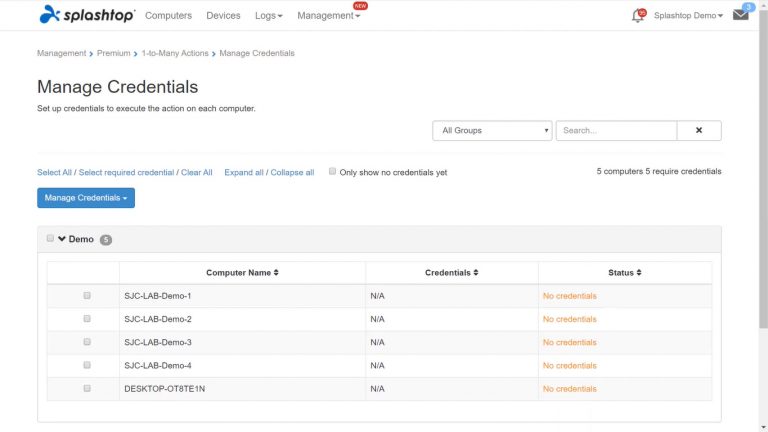Select checkbox for SJC-LAB-Demo-1
The width and height of the screenshot is (768, 432).
click(87, 295)
